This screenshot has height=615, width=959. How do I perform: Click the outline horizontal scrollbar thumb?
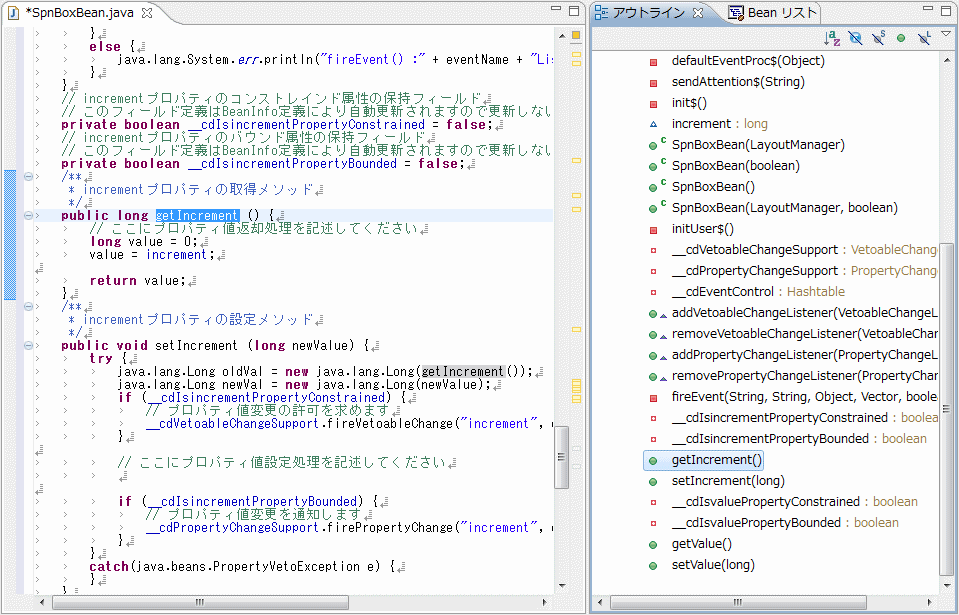tap(739, 602)
